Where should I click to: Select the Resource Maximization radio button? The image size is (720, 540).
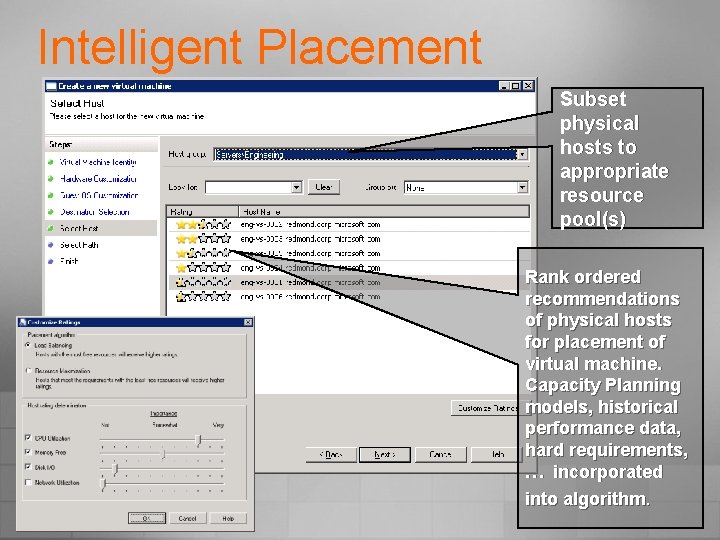(x=29, y=371)
